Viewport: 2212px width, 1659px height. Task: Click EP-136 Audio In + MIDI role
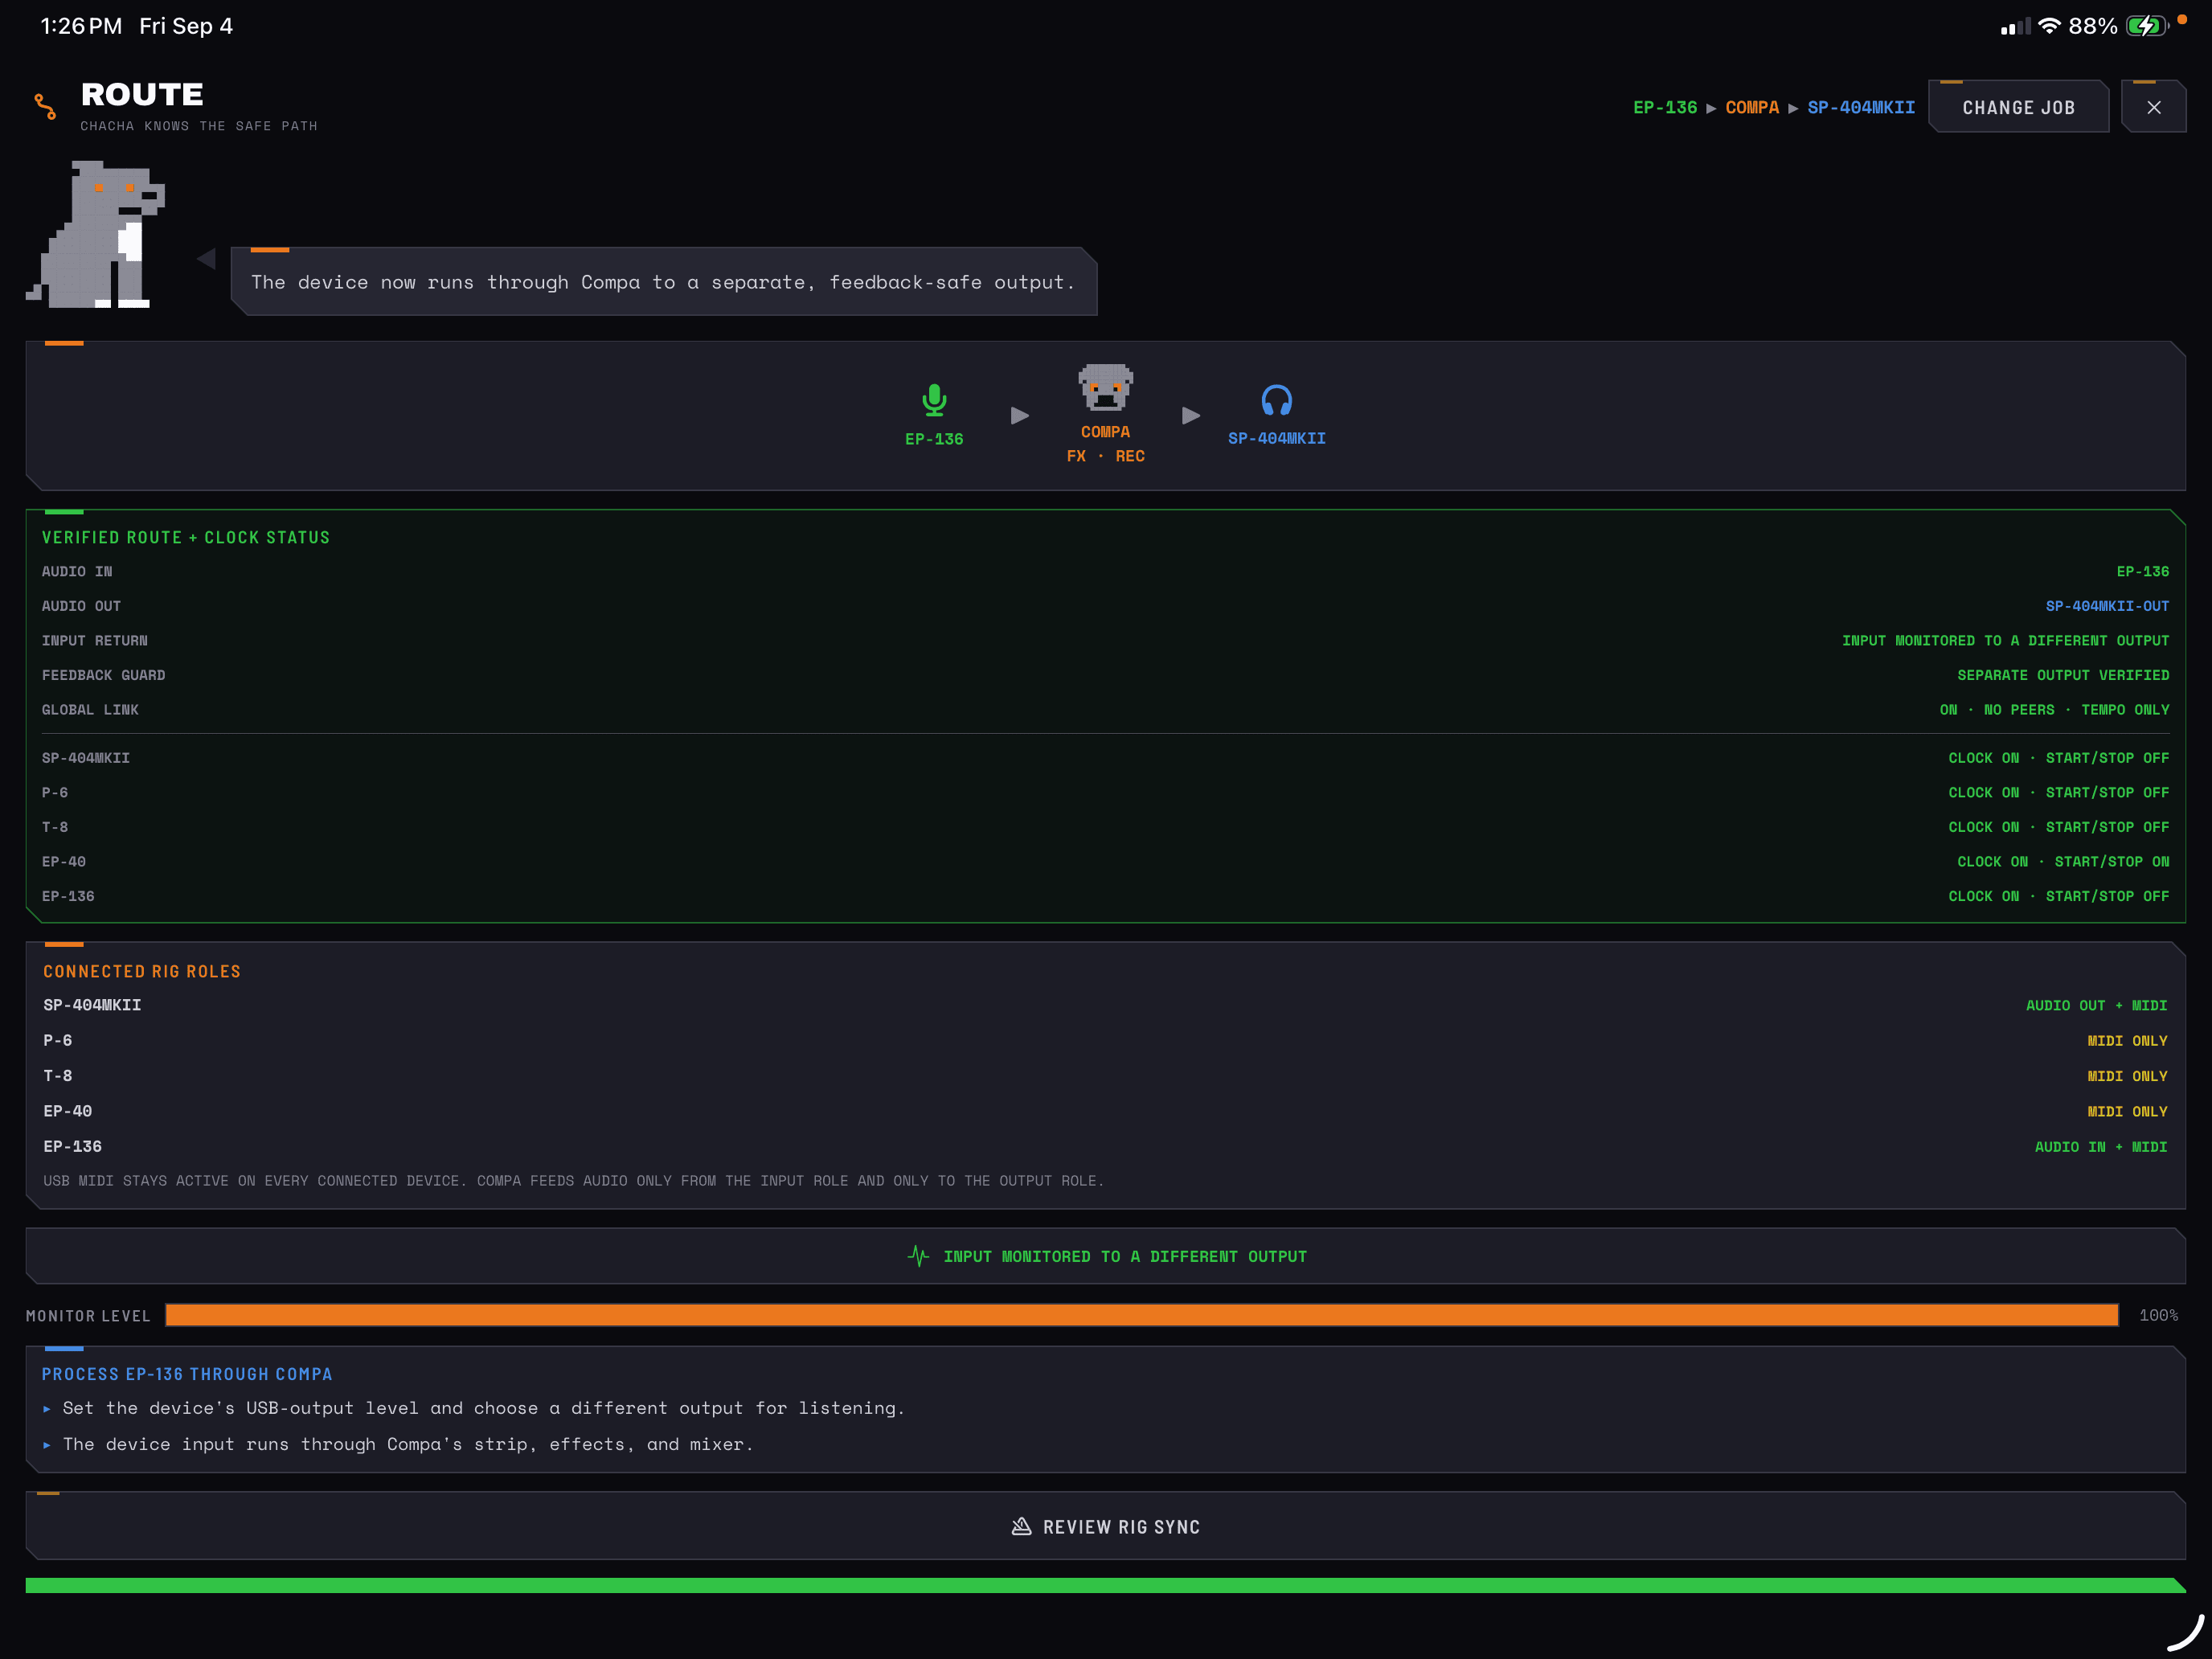[2101, 1147]
